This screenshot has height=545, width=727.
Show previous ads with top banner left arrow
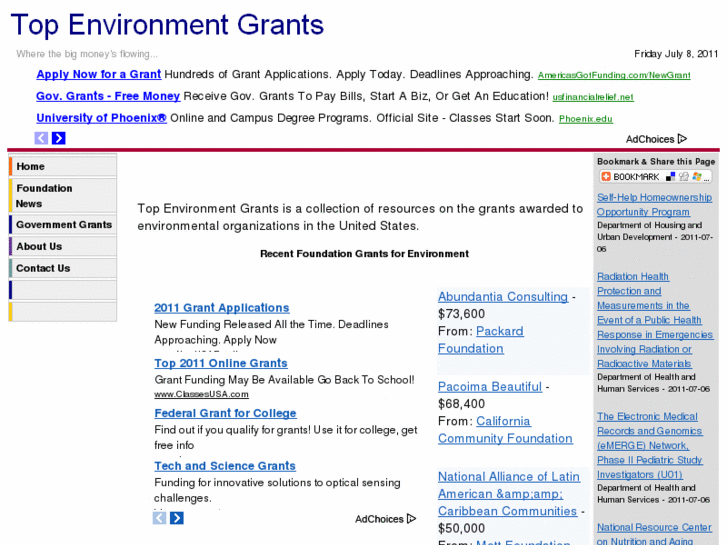(x=41, y=138)
